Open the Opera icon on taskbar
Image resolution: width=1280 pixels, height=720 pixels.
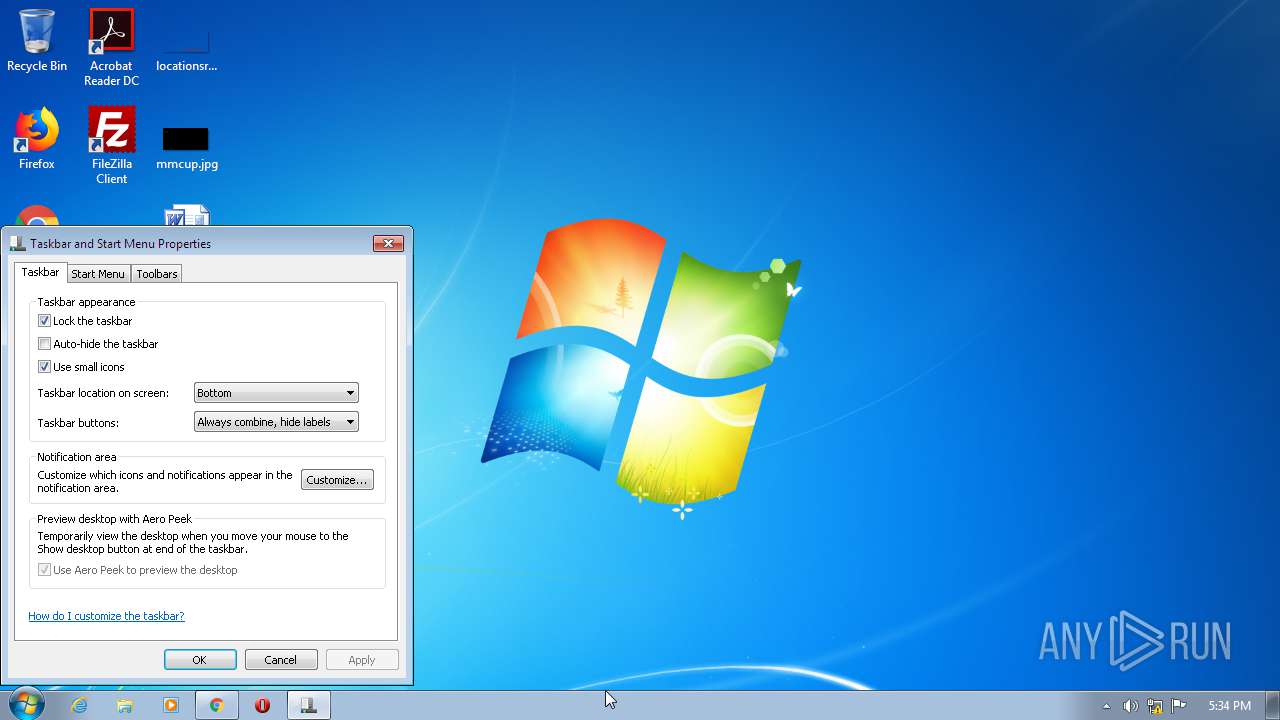point(263,705)
